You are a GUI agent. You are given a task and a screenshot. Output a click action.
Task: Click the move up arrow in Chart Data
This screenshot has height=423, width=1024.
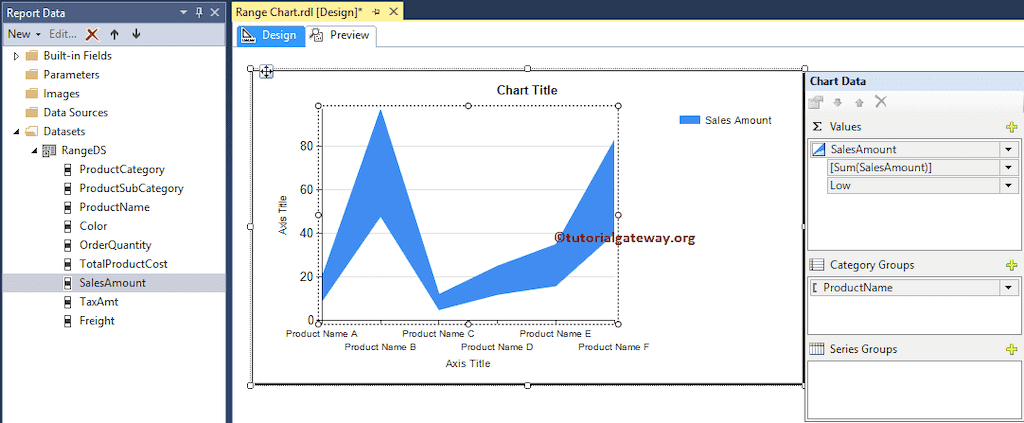click(859, 102)
